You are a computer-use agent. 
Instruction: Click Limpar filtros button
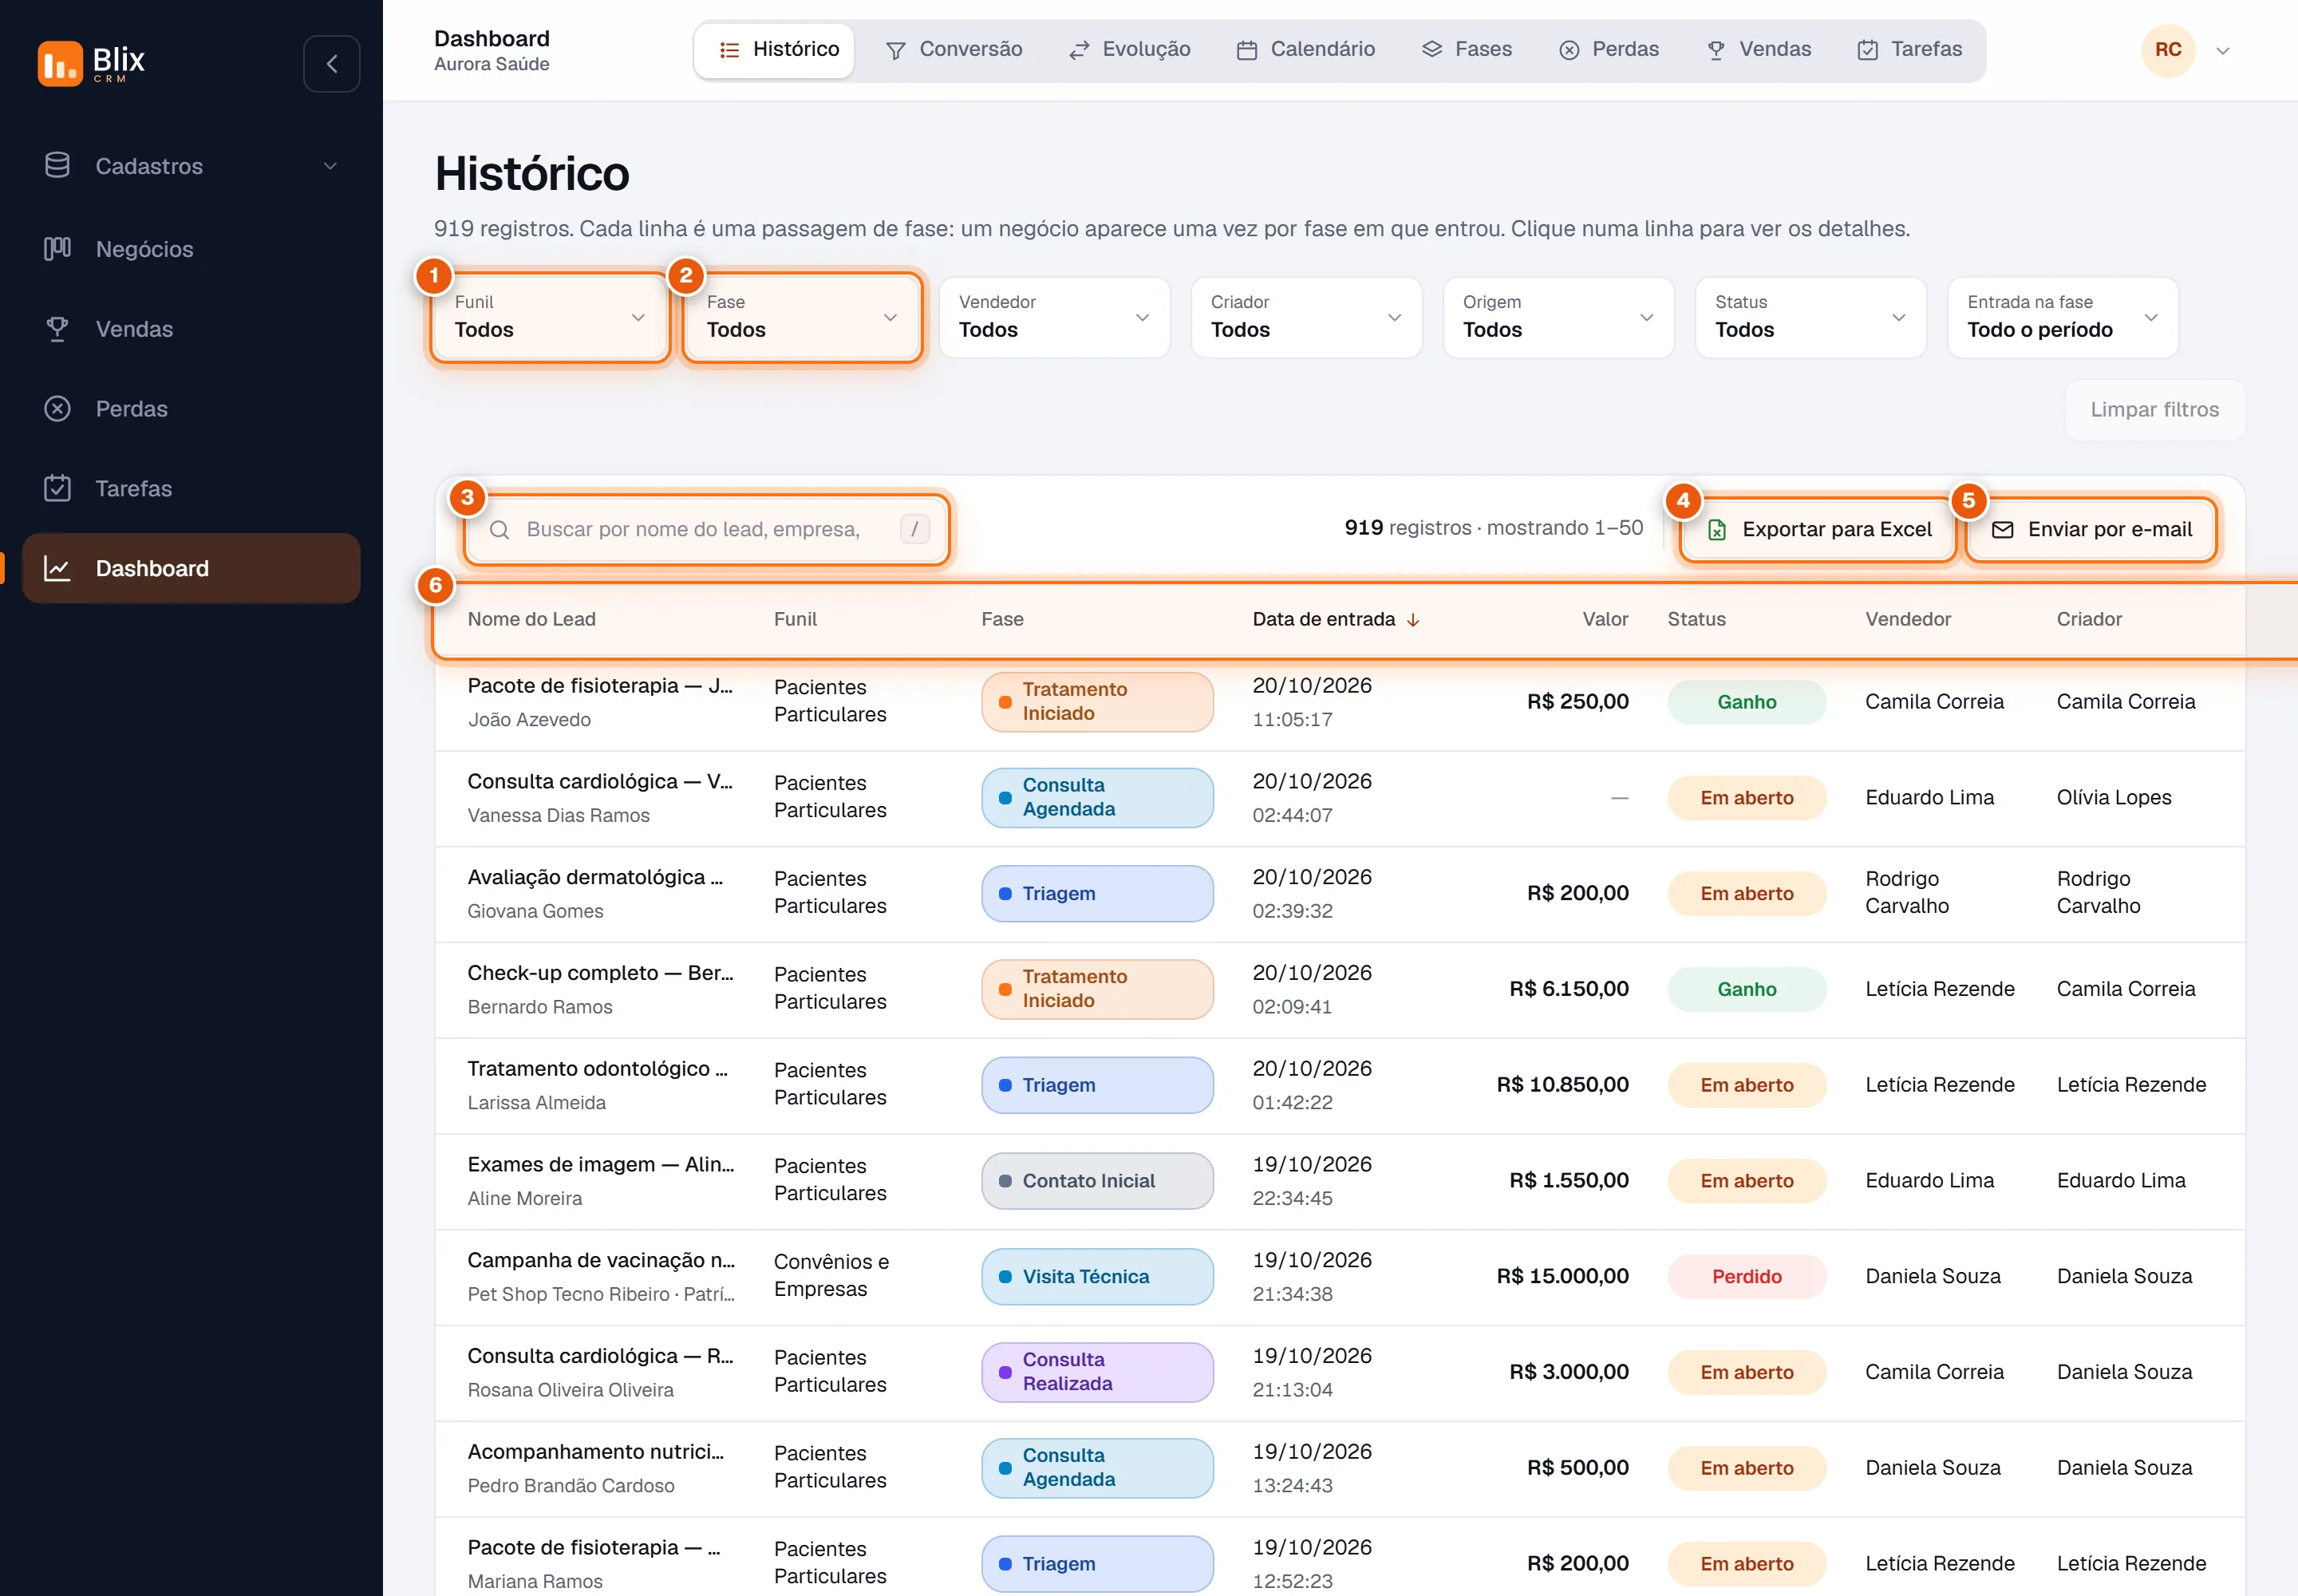pos(2154,409)
